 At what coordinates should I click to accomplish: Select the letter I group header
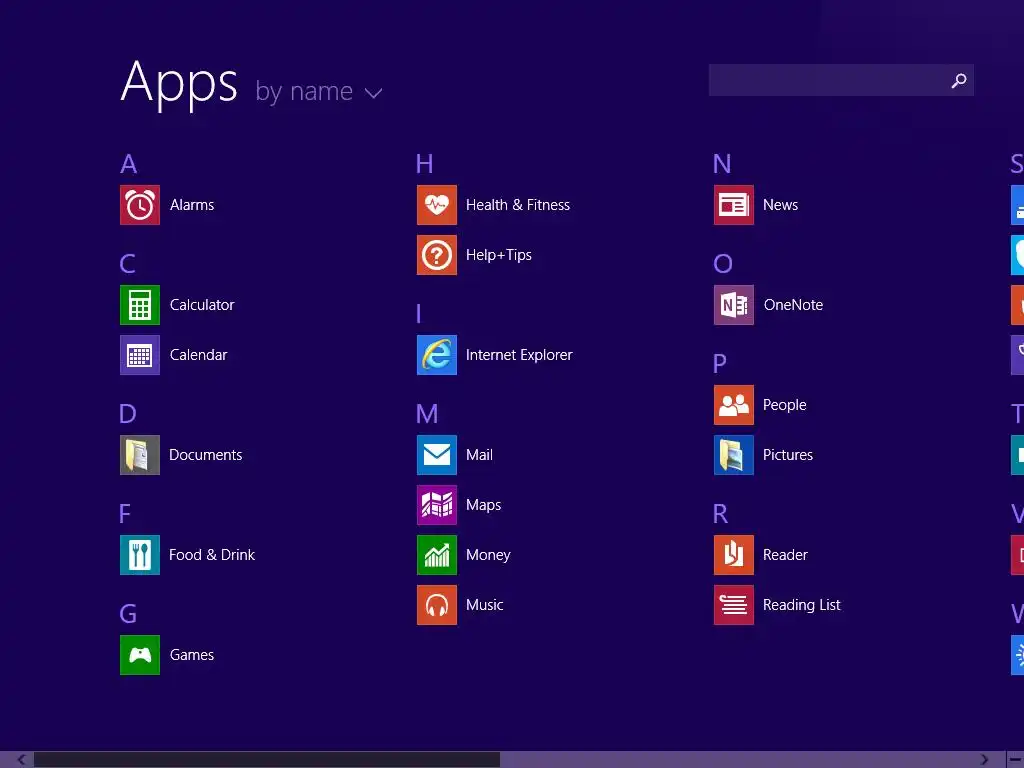(x=419, y=314)
